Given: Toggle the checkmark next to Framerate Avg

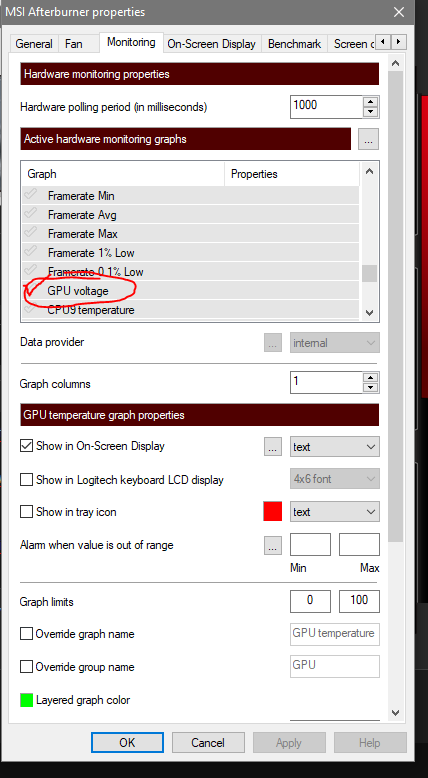Looking at the screenshot, I should (31, 214).
